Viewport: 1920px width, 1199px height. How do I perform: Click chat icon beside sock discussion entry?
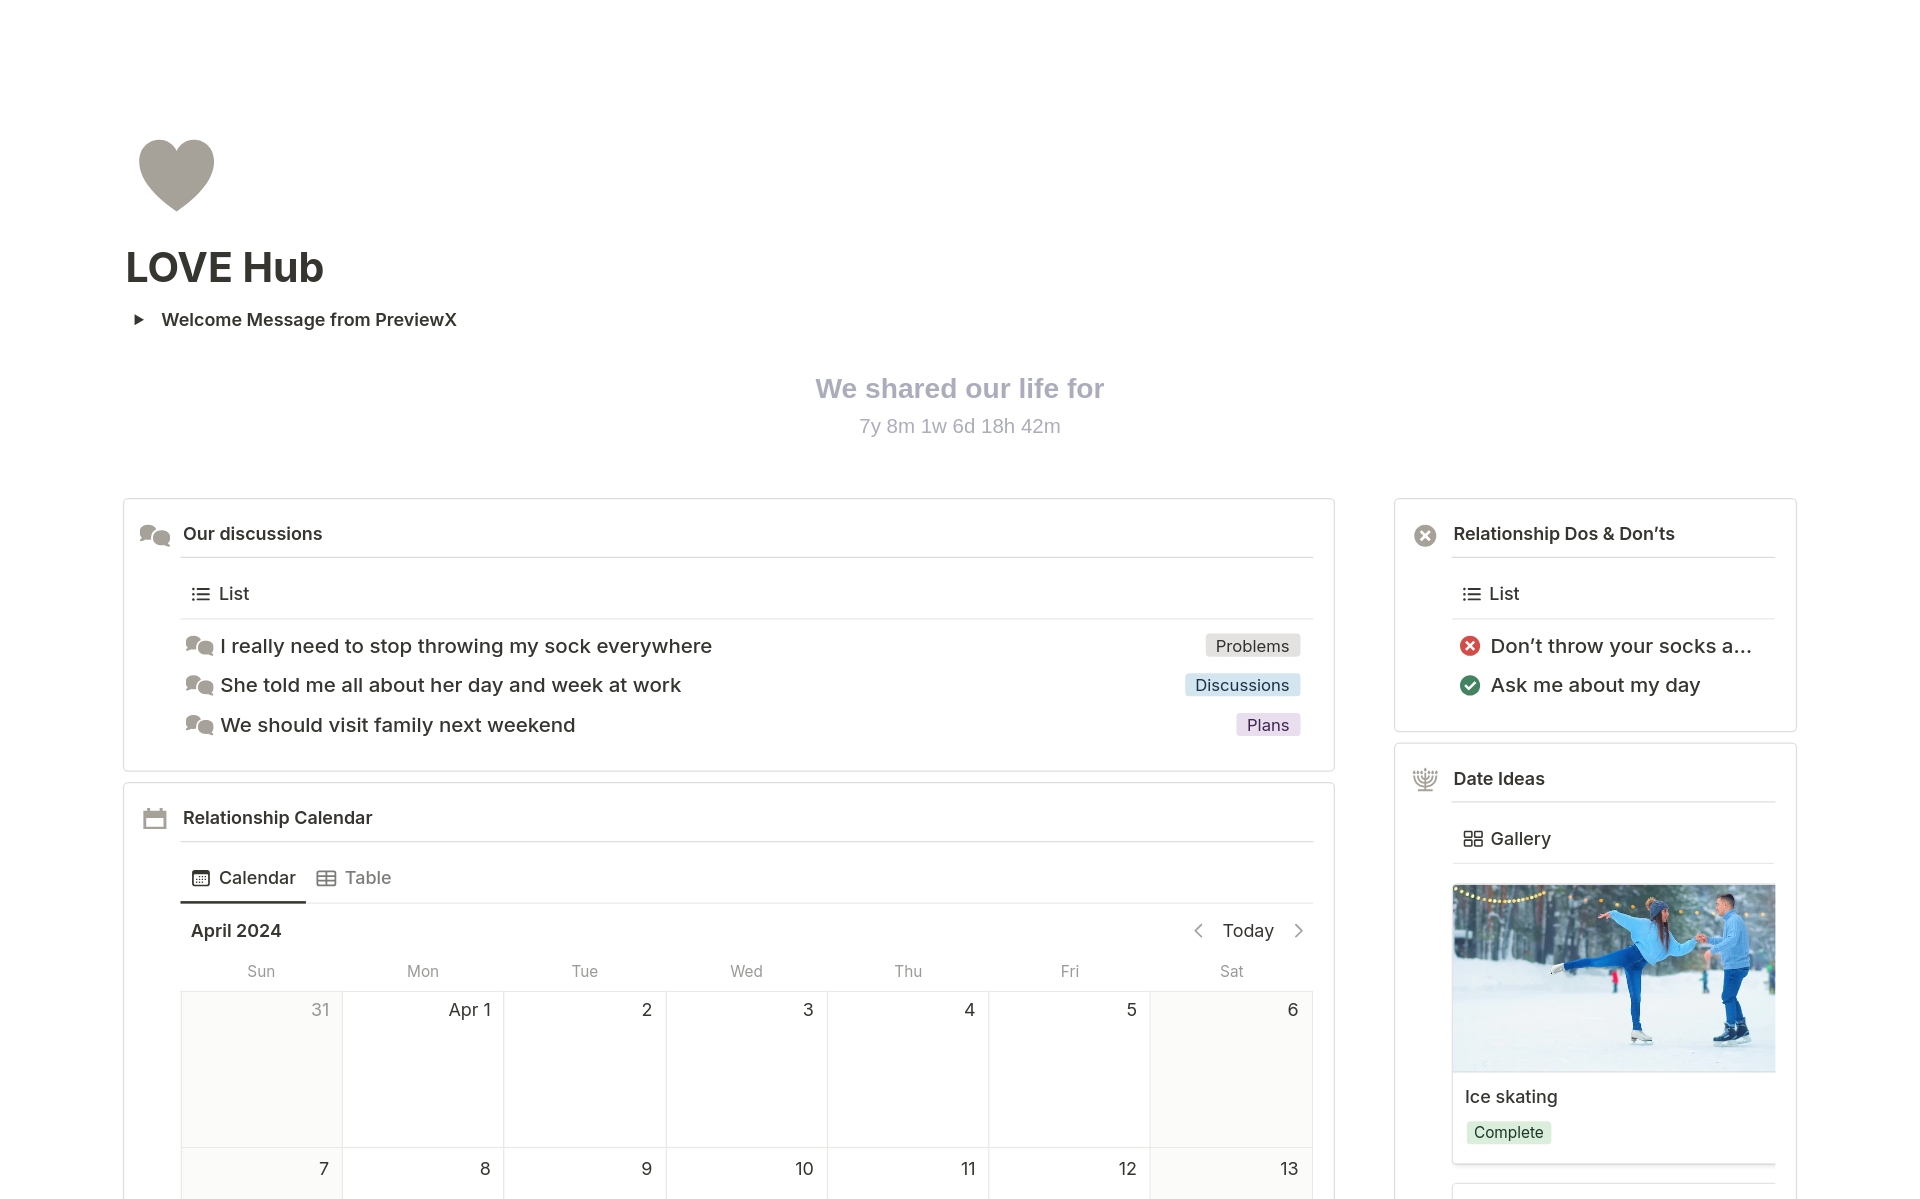(x=199, y=646)
